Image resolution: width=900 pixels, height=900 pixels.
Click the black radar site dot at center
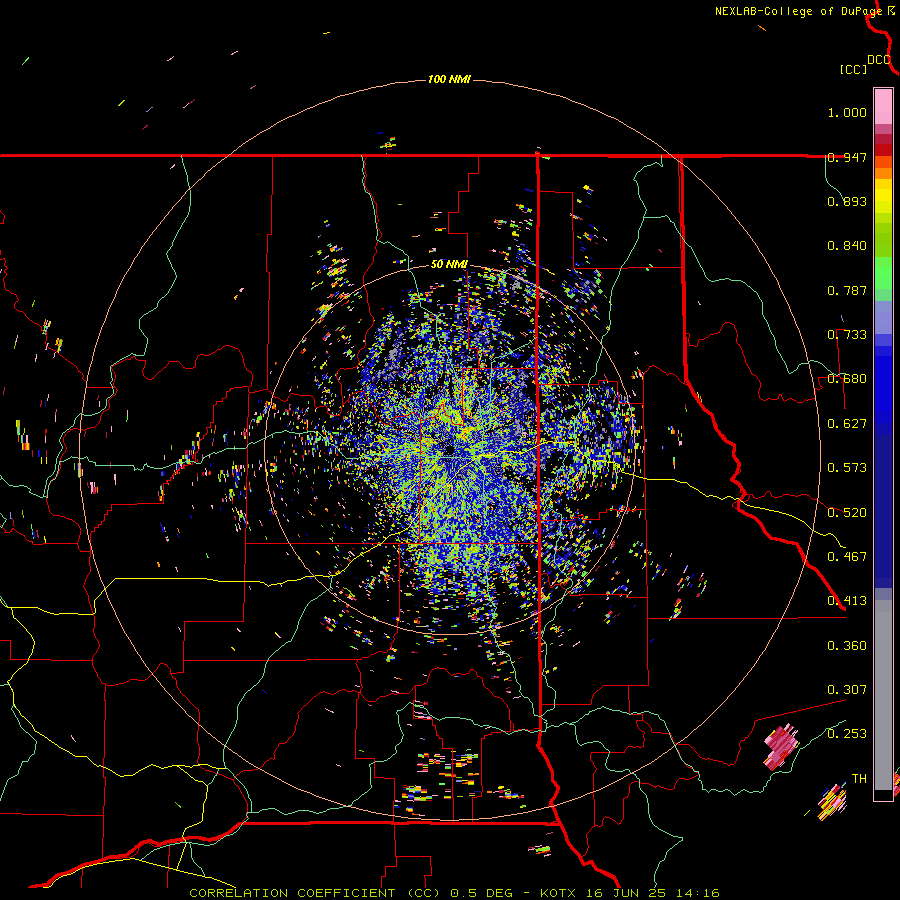[x=449, y=450]
